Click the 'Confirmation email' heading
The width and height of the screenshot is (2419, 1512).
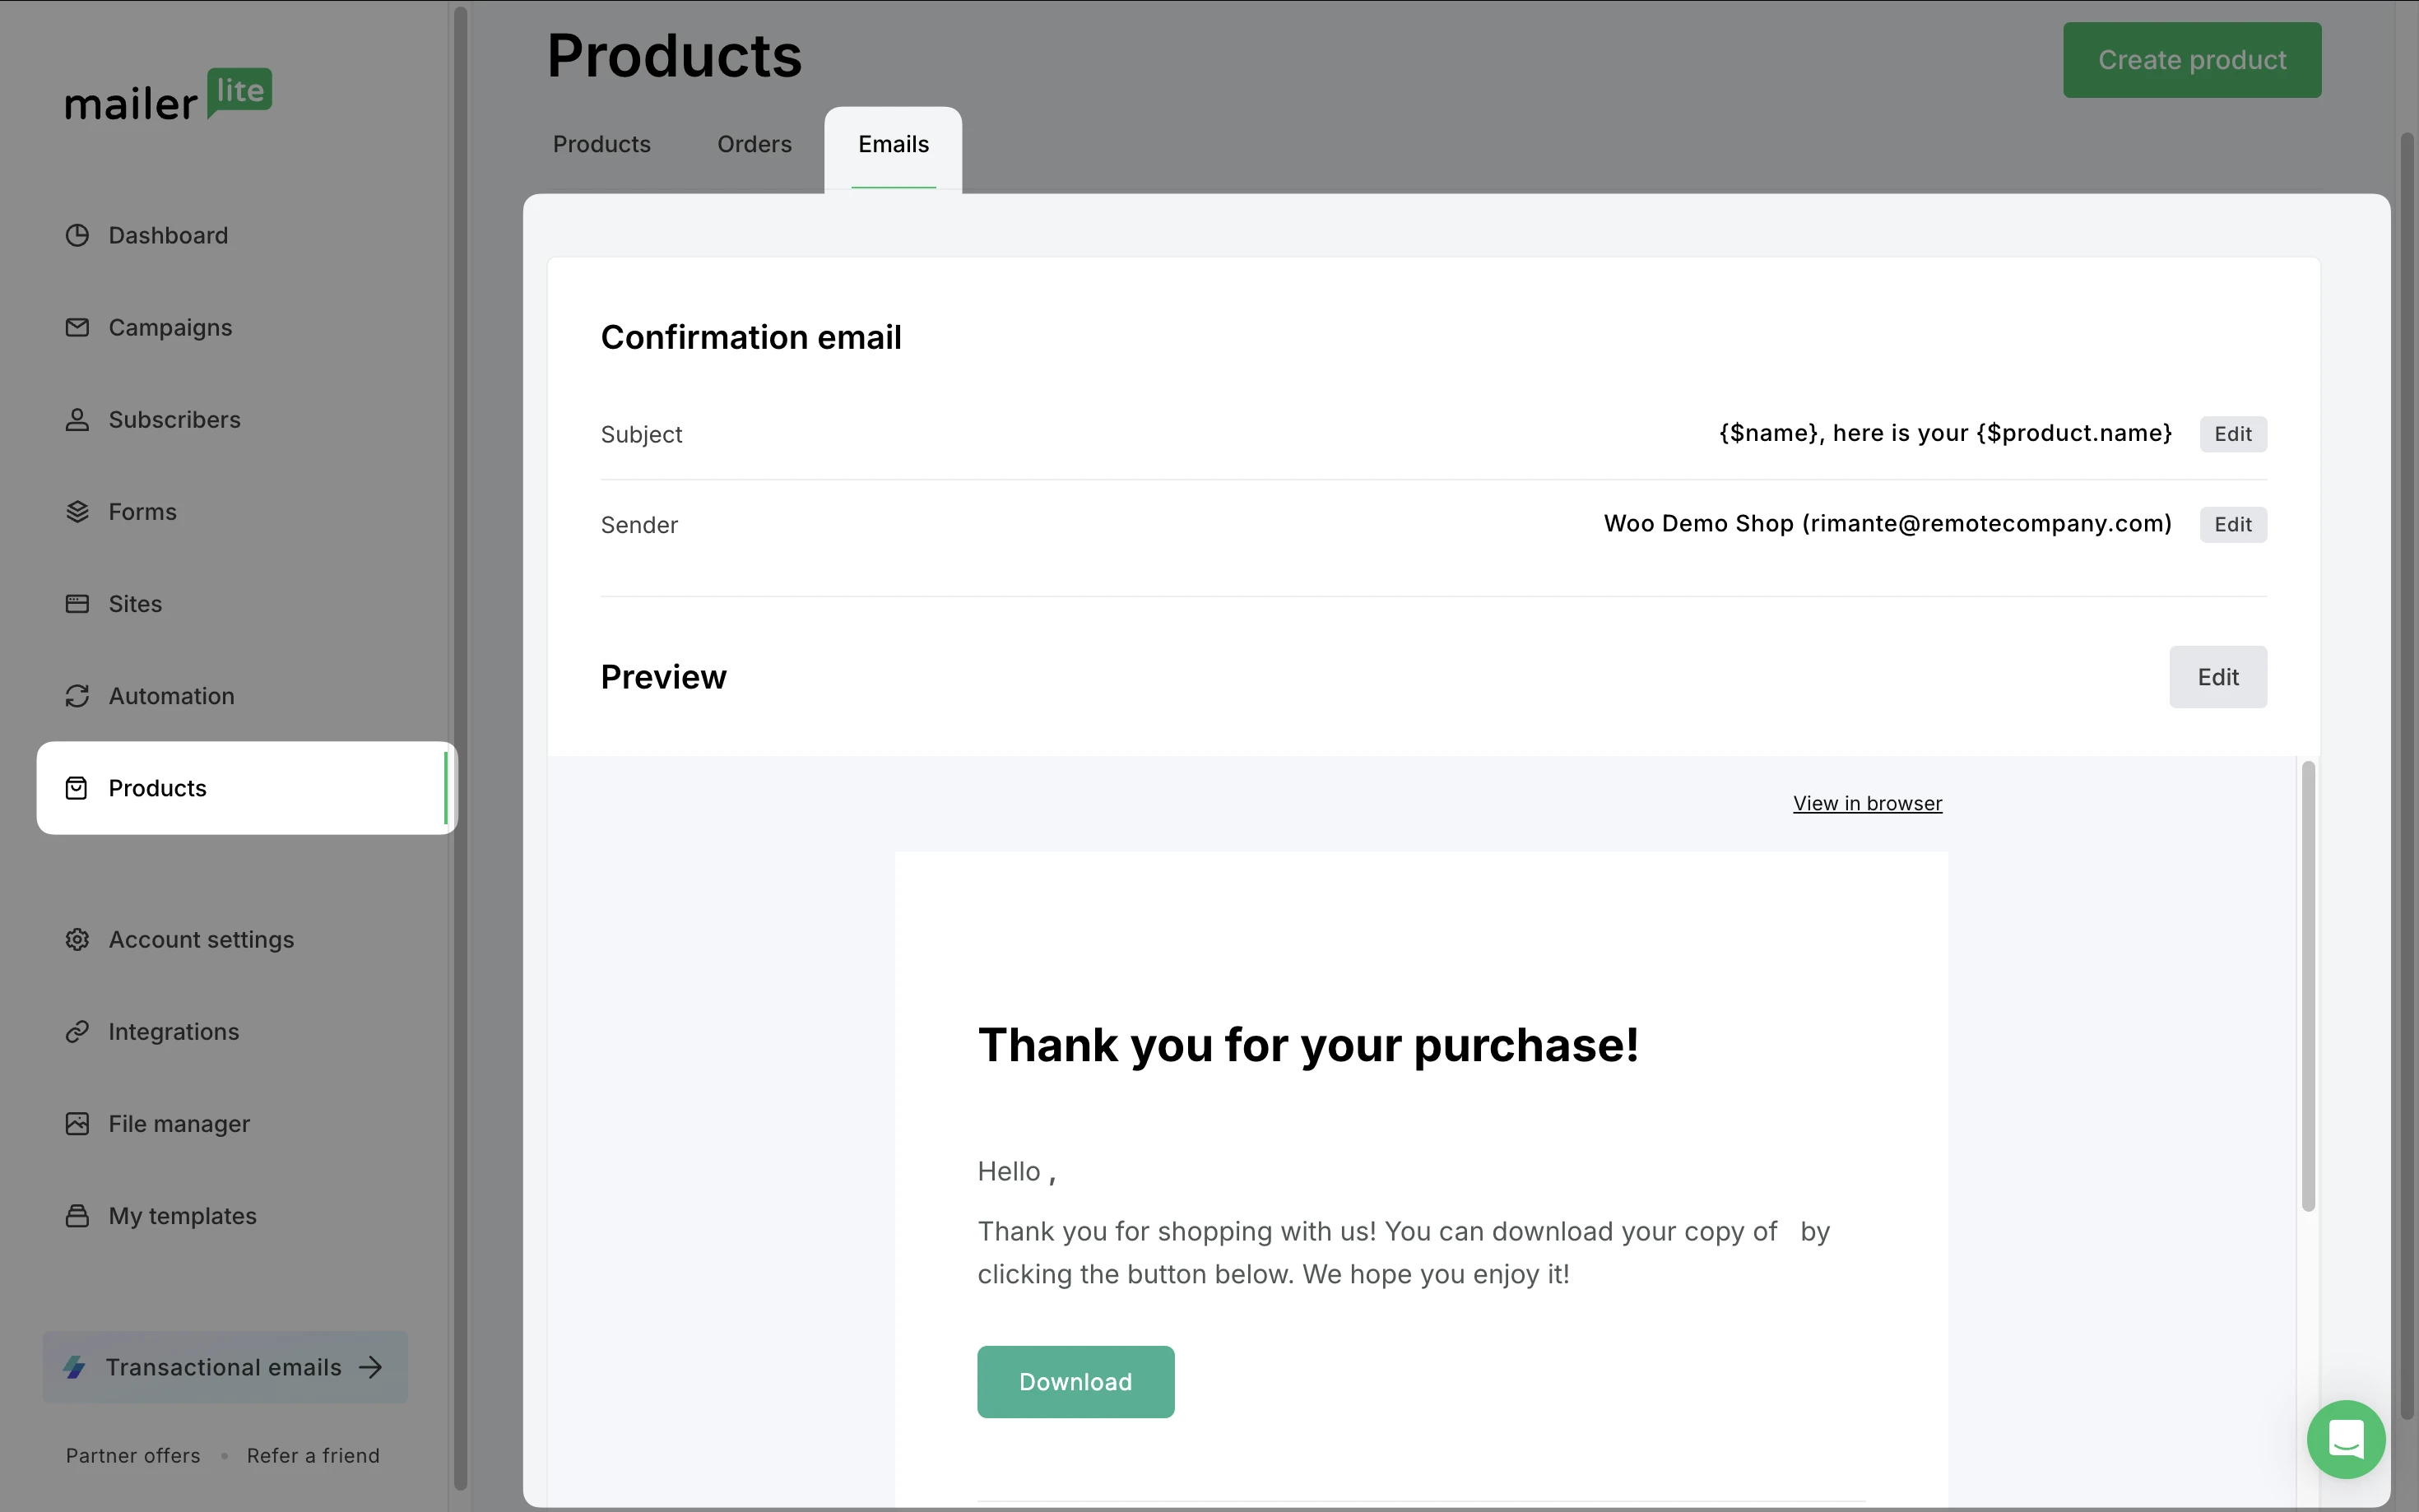pos(751,337)
